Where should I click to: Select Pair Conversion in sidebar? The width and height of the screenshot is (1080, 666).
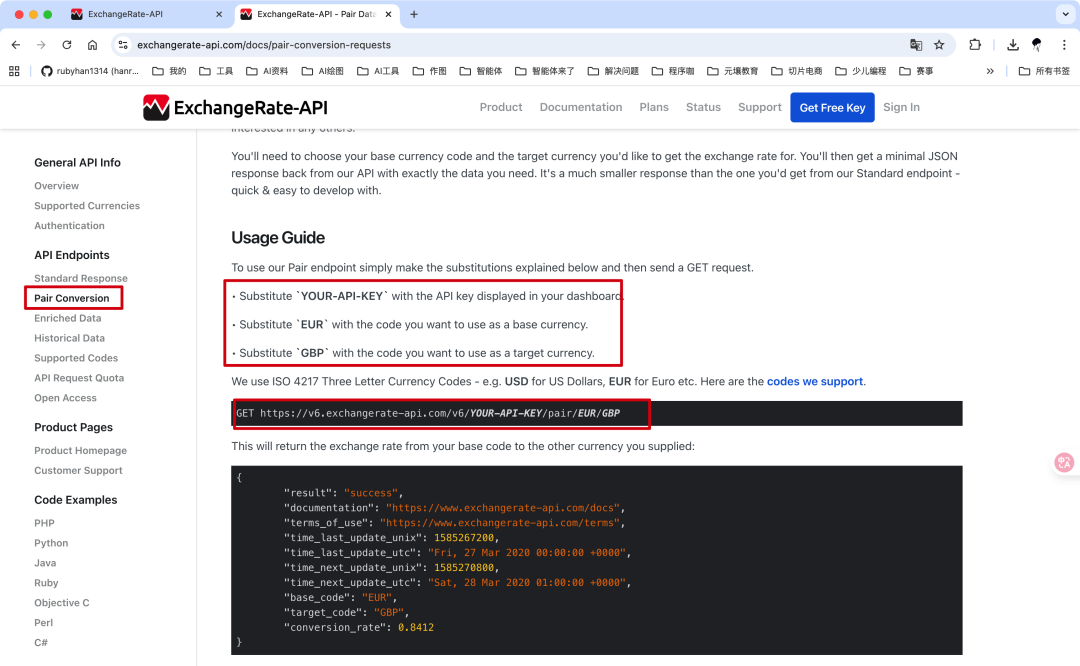point(72,298)
